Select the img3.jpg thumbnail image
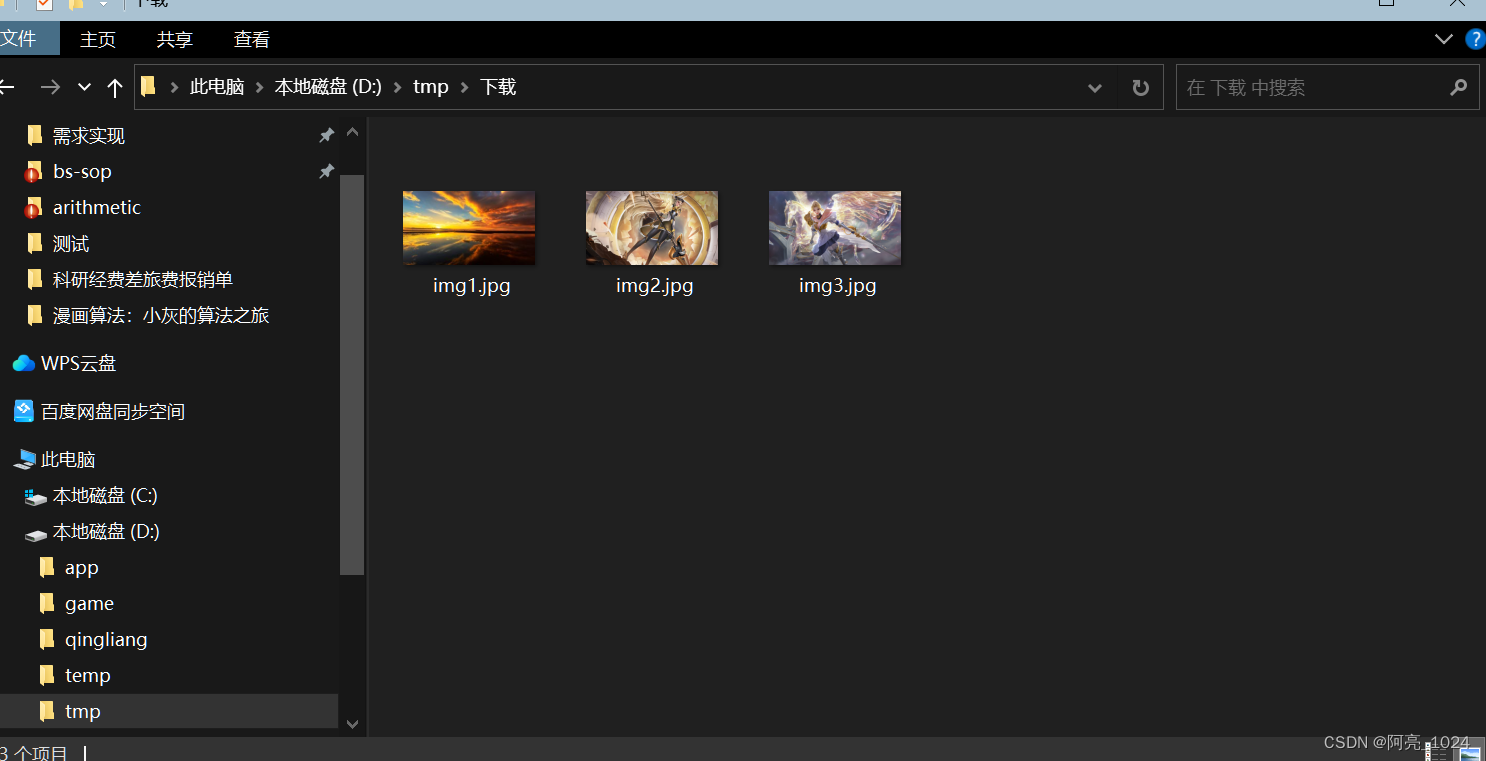This screenshot has width=1486, height=761. [x=835, y=228]
